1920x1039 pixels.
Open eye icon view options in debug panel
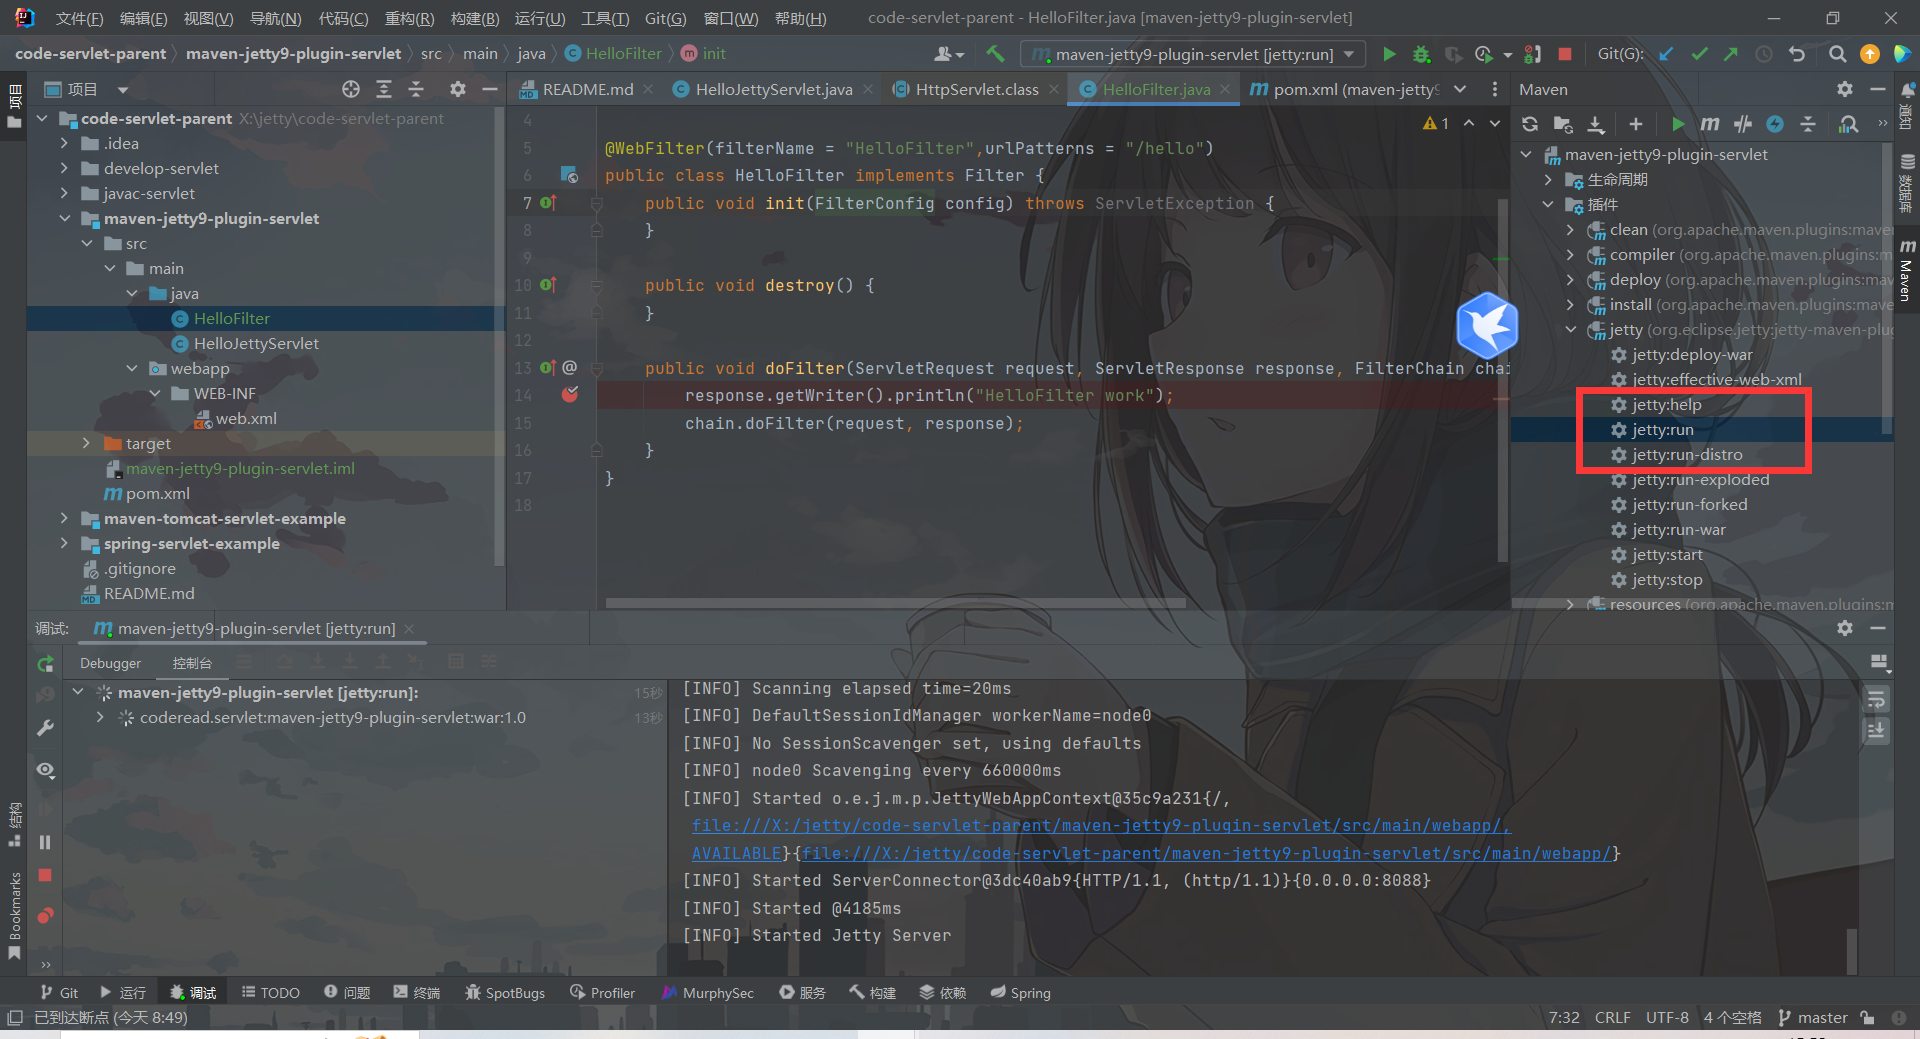click(45, 770)
